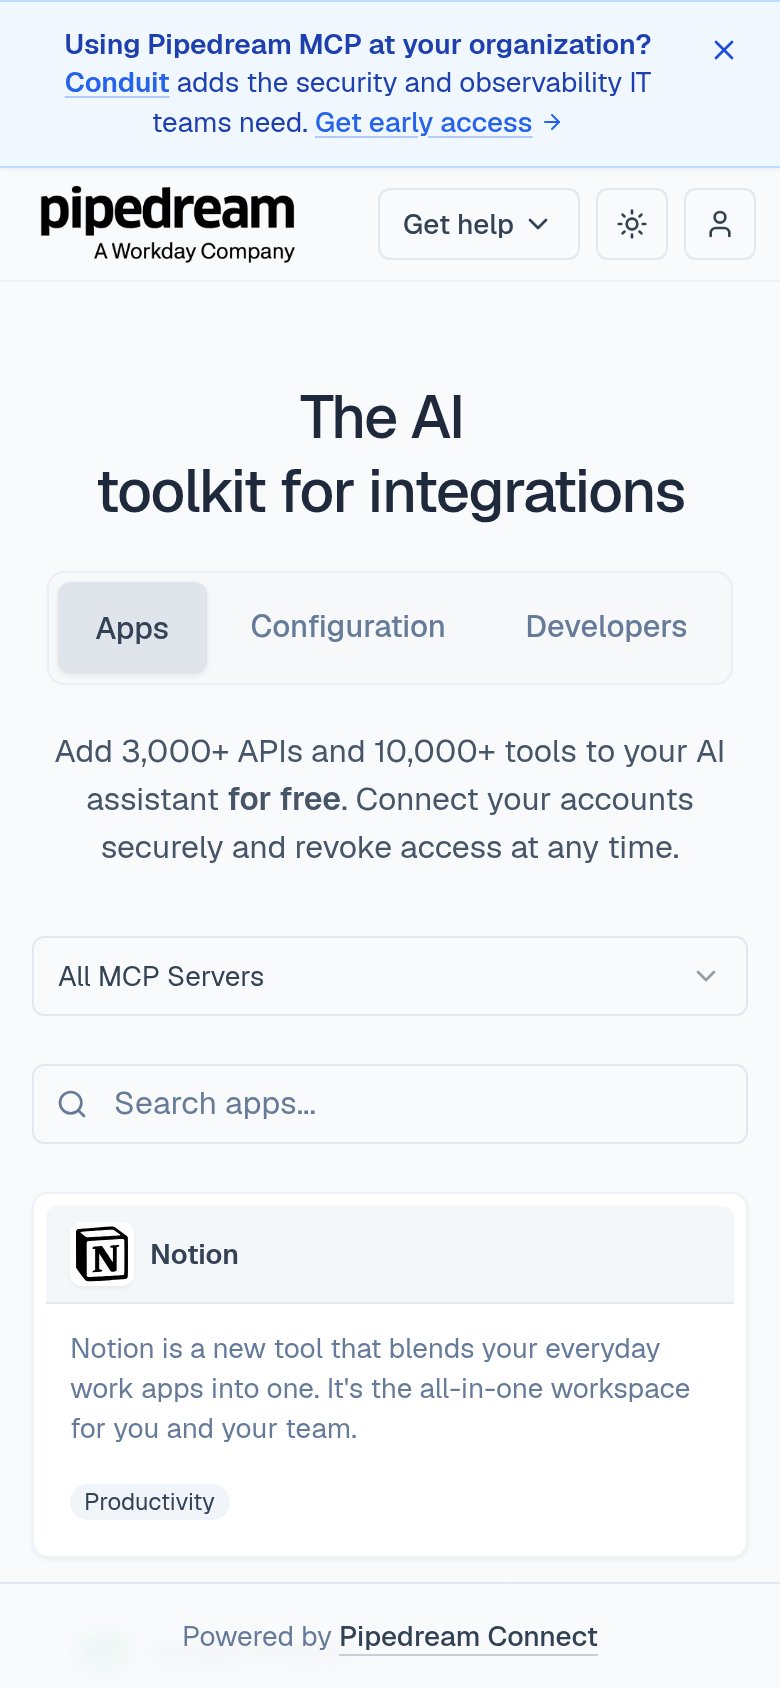Follow the Get early access link

coord(424,123)
